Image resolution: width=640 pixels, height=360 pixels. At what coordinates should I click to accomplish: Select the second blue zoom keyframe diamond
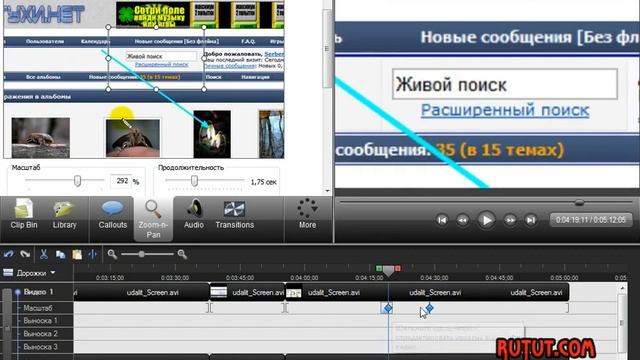[429, 308]
